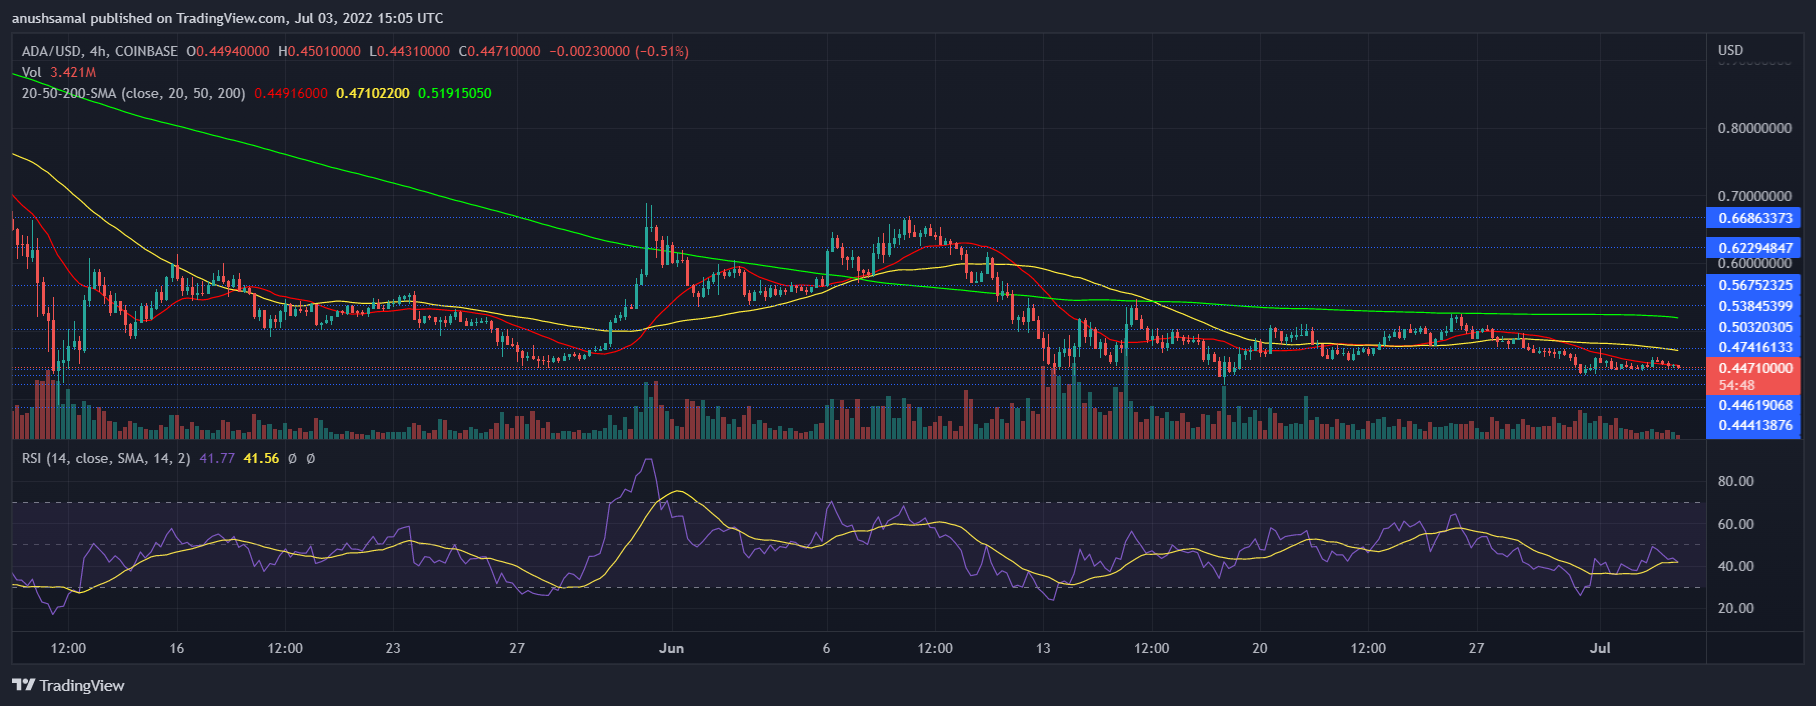The image size is (1816, 706).
Task: Click the TradingView logo
Action: pos(68,685)
